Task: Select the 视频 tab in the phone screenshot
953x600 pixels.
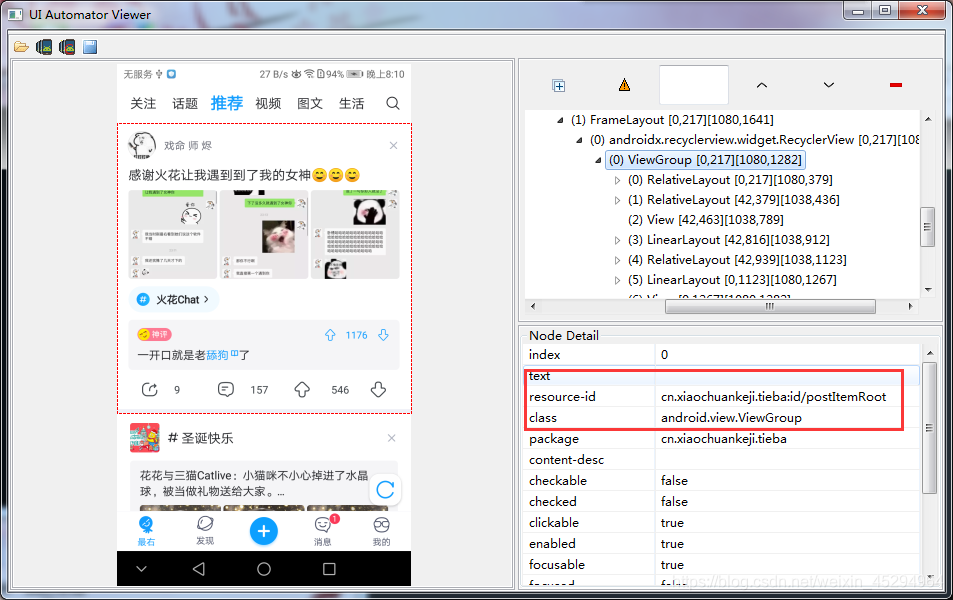Action: coord(268,104)
